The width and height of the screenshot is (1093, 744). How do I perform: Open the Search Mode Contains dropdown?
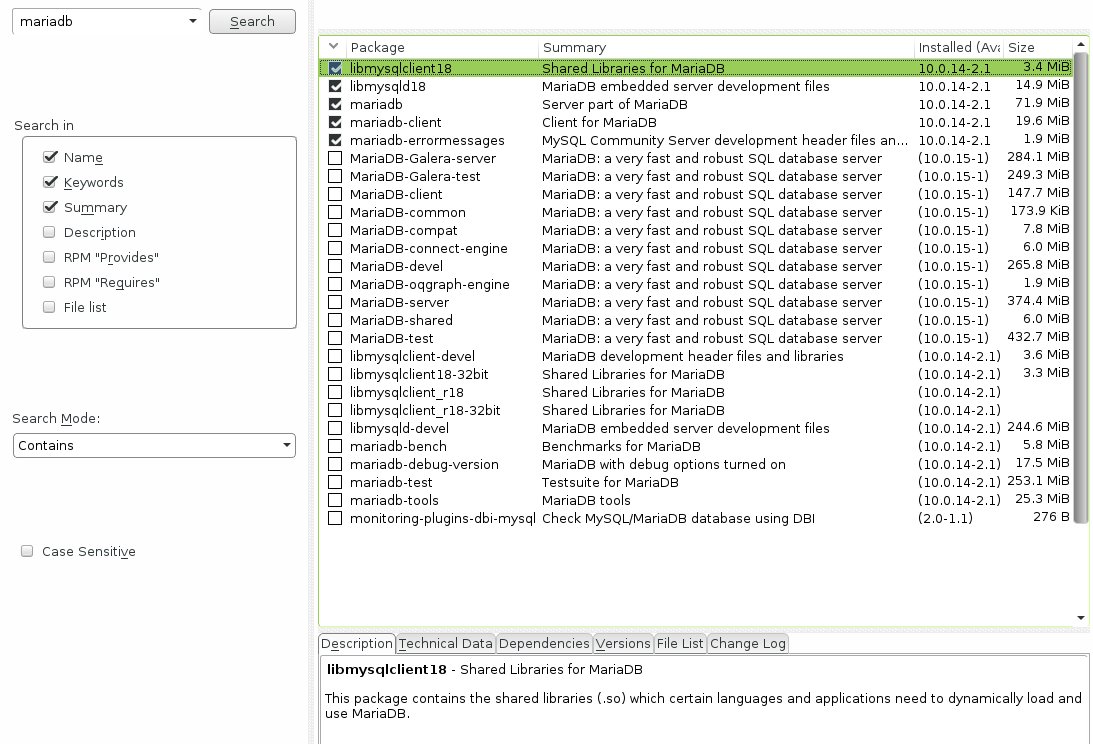point(155,445)
